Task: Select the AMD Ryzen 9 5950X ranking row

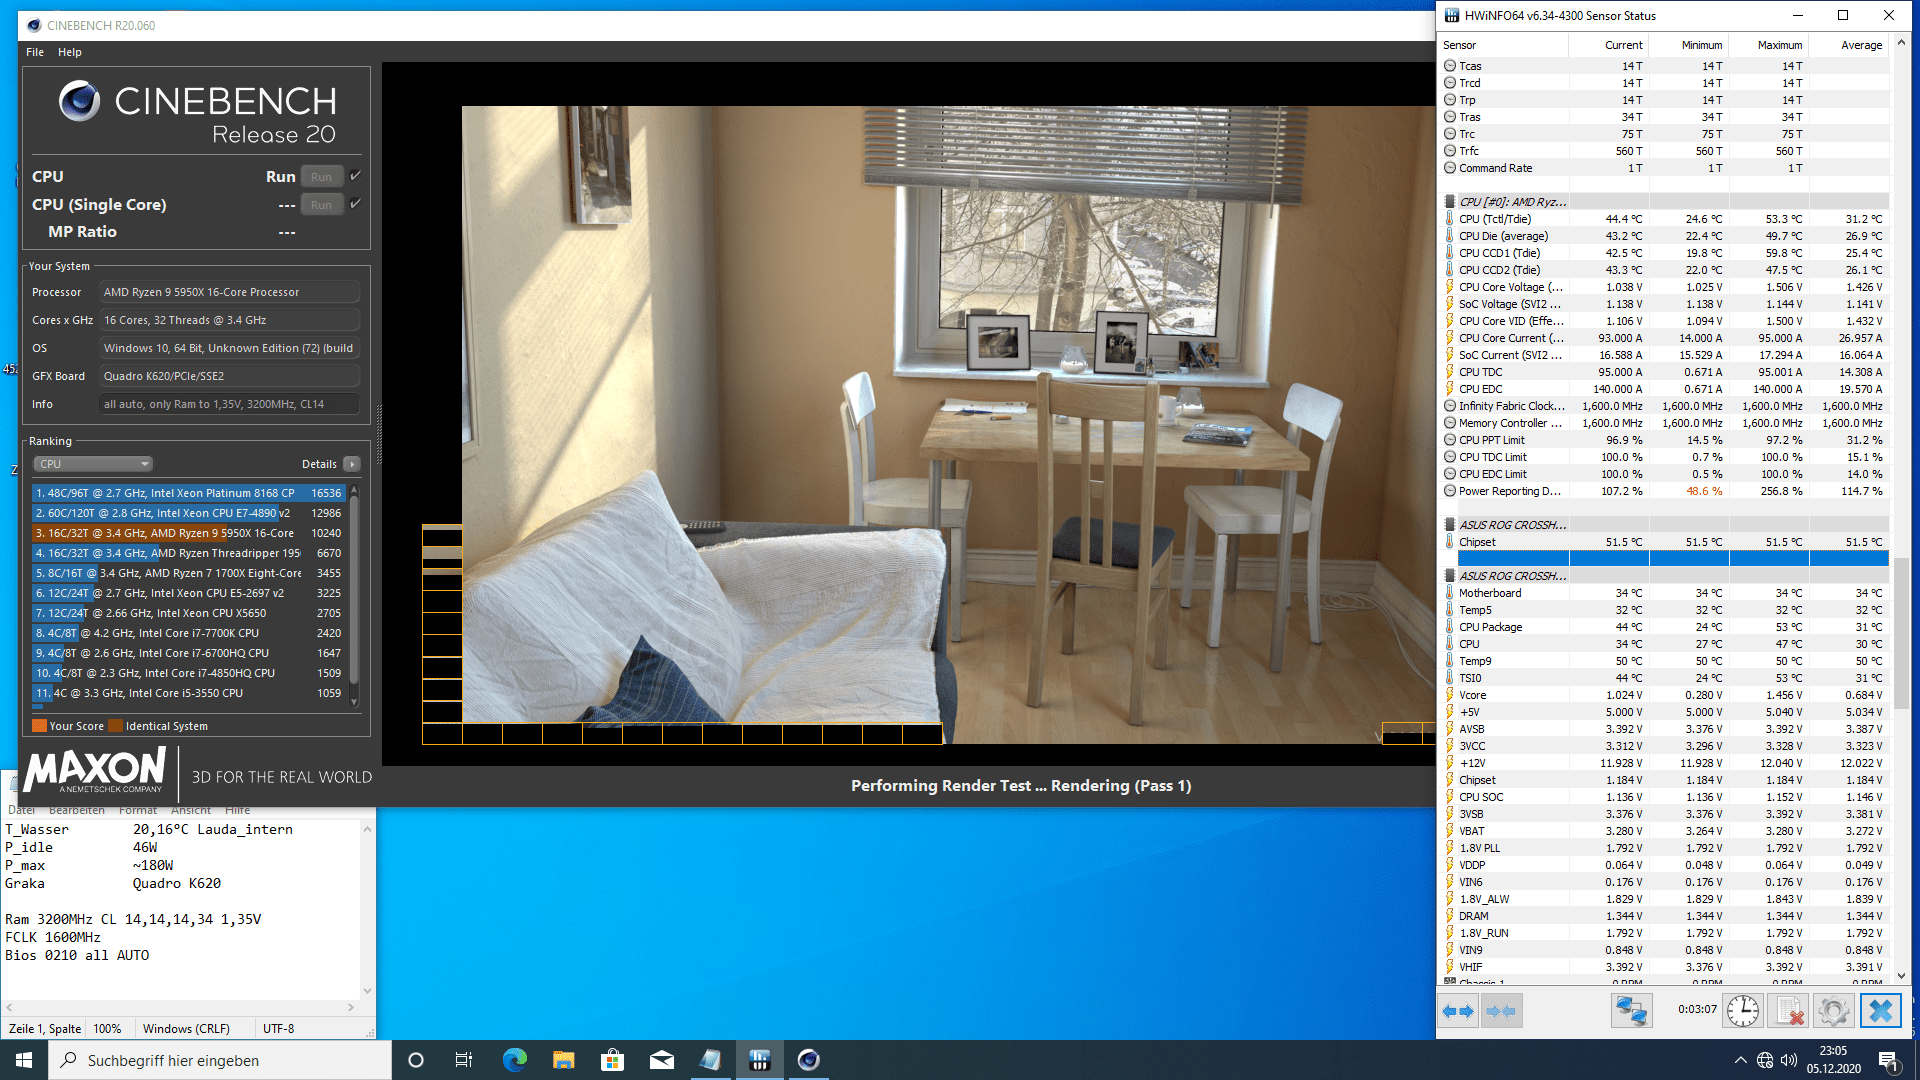Action: (x=188, y=533)
